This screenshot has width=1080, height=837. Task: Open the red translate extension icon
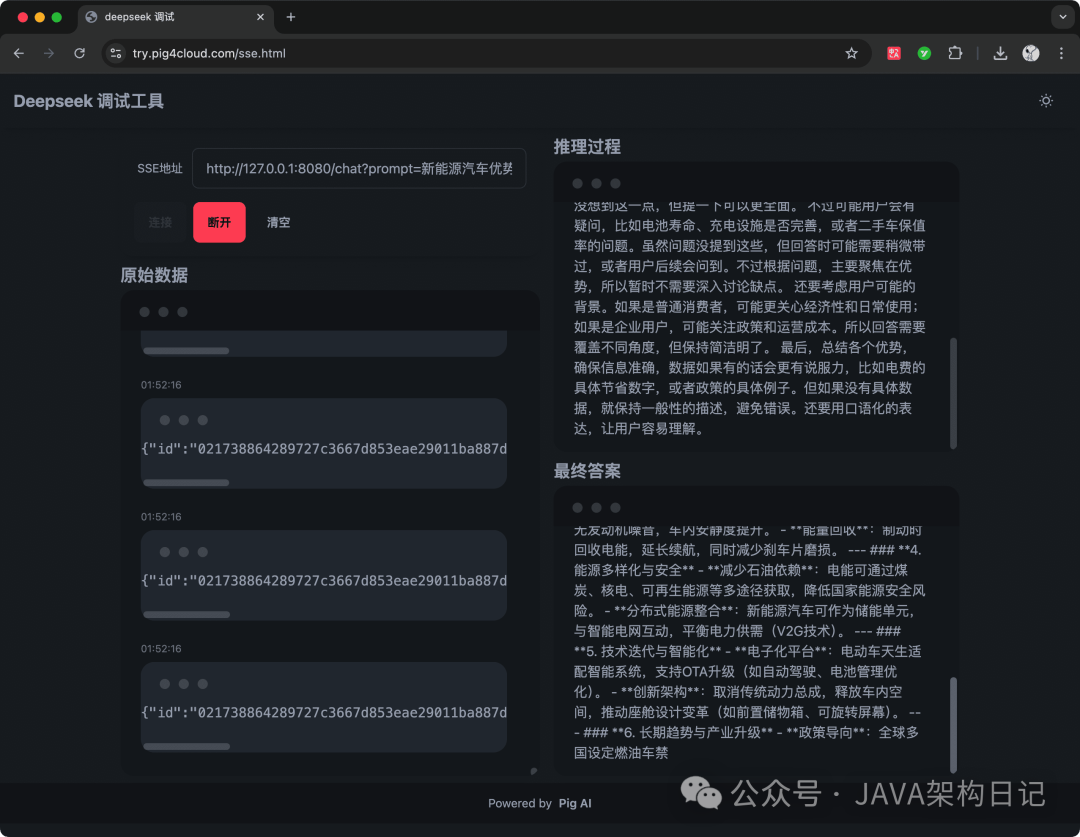893,53
